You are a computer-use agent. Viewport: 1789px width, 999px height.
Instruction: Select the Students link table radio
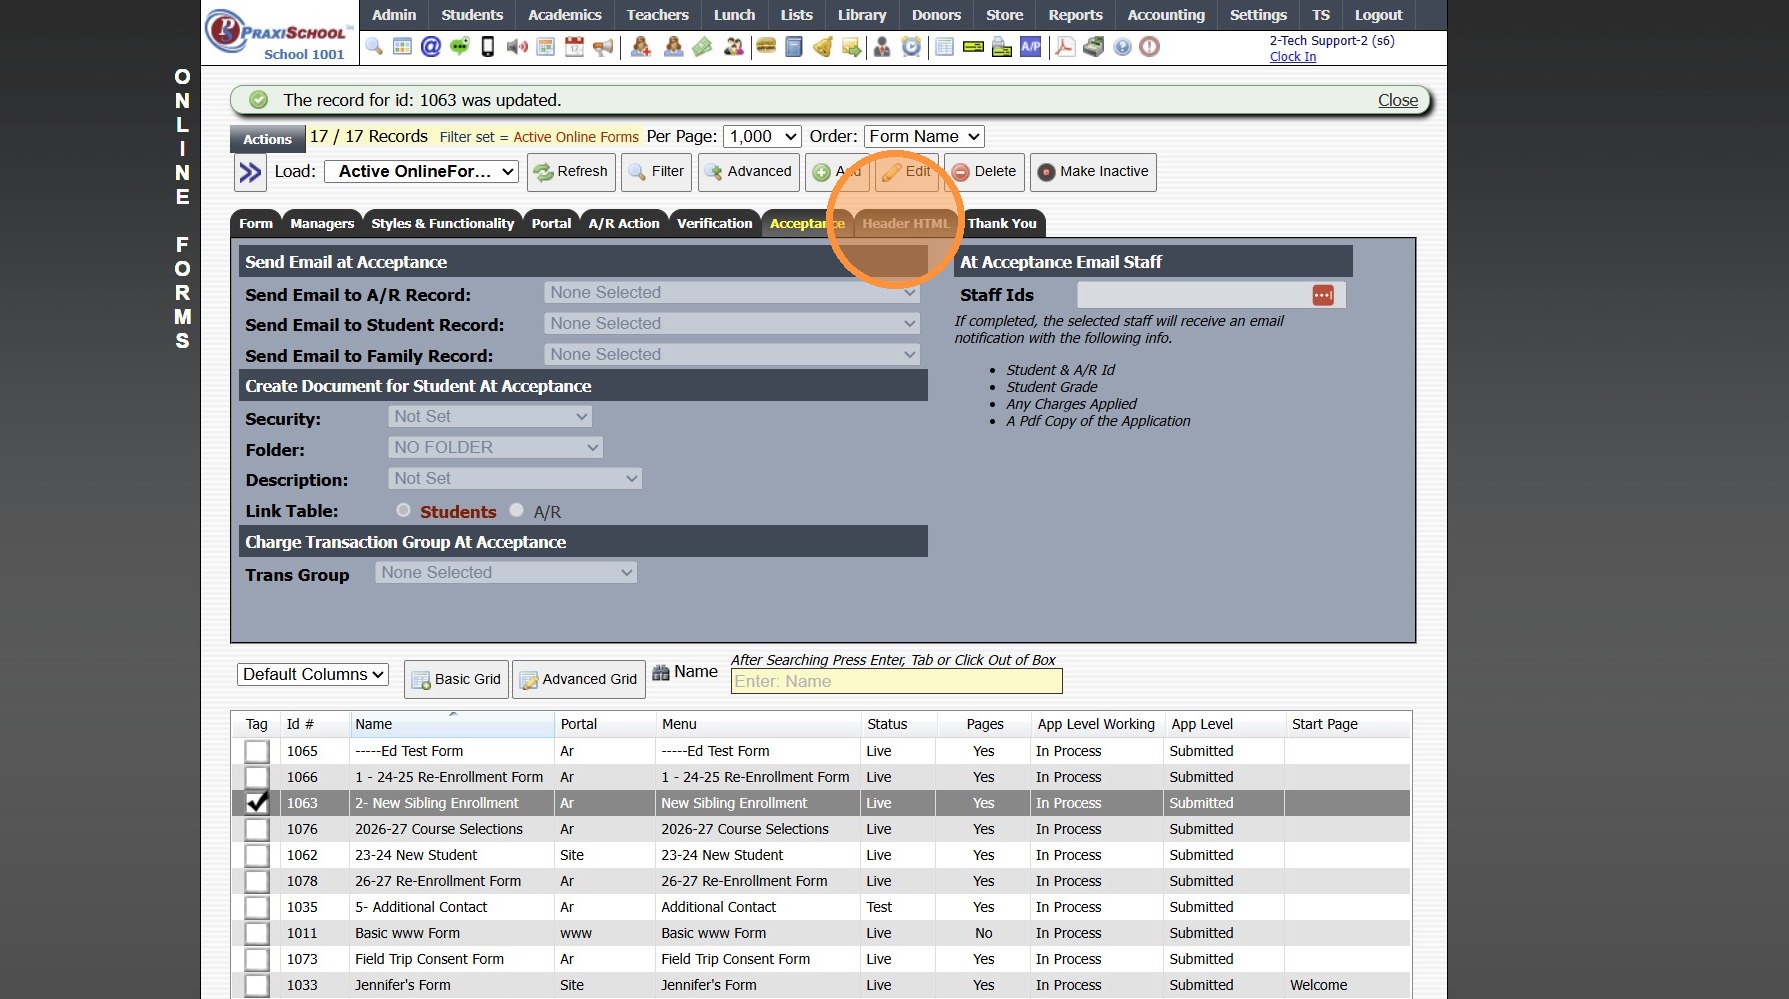403,510
